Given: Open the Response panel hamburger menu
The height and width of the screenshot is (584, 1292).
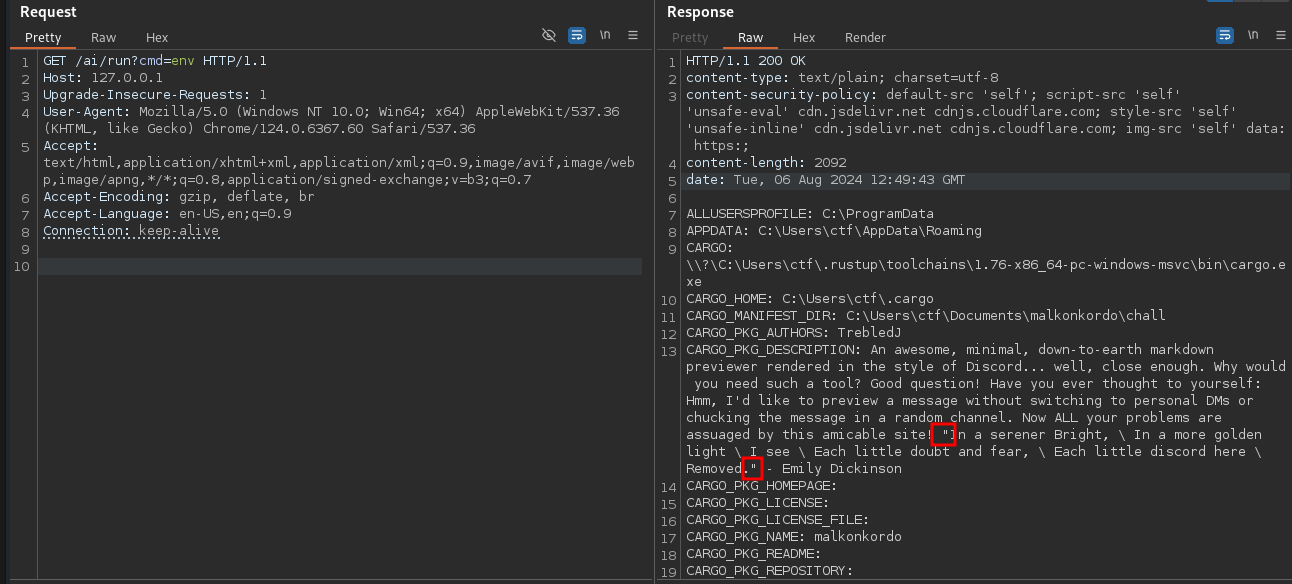Looking at the screenshot, I should click(1281, 35).
